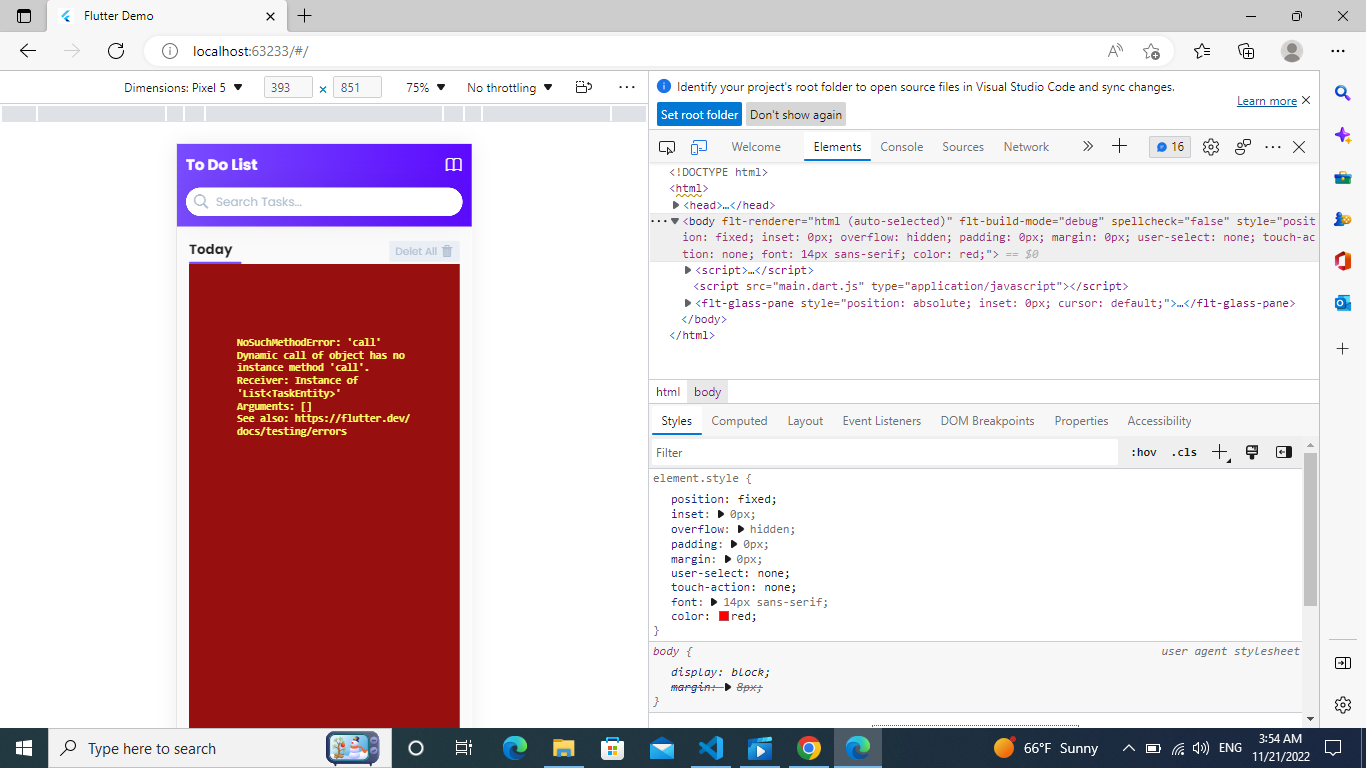Open the more tools plus icon in DevTools tabs
This screenshot has width=1366, height=768.
pyautogui.click(x=1119, y=146)
